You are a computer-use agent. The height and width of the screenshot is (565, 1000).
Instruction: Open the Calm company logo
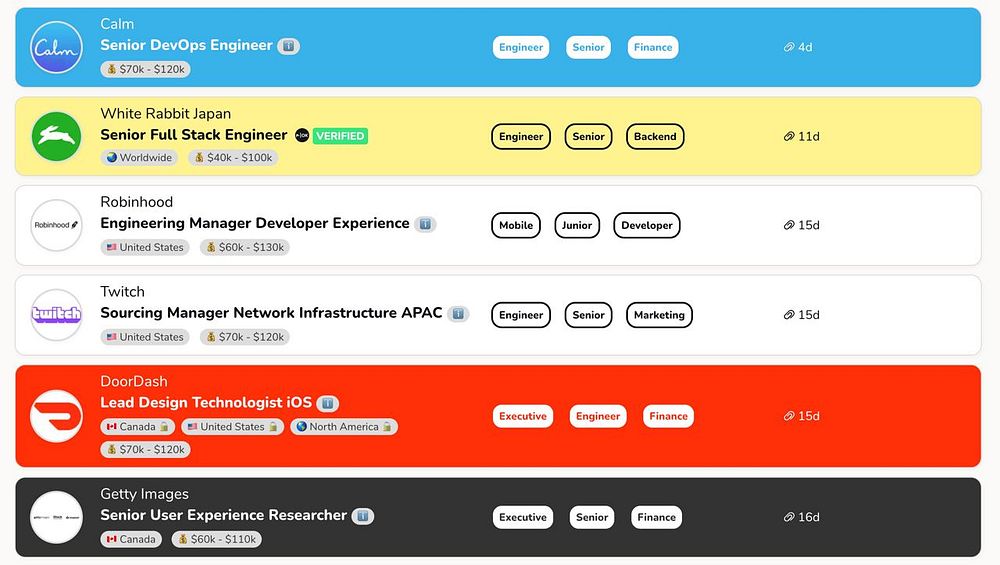[x=56, y=47]
